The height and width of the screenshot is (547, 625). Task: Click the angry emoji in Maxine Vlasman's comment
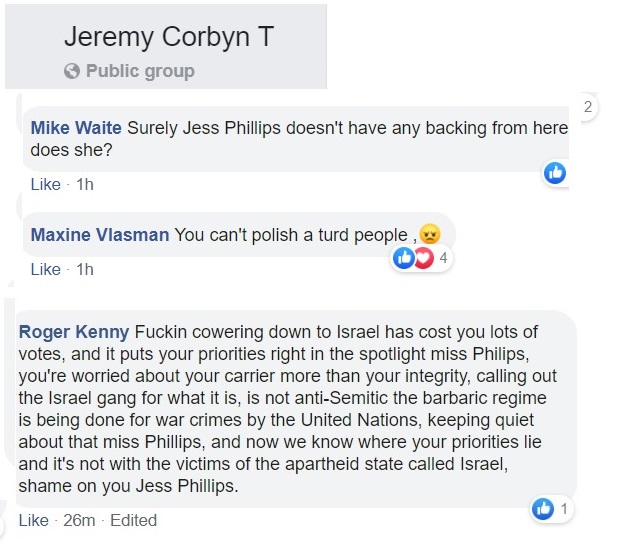pyautogui.click(x=430, y=236)
